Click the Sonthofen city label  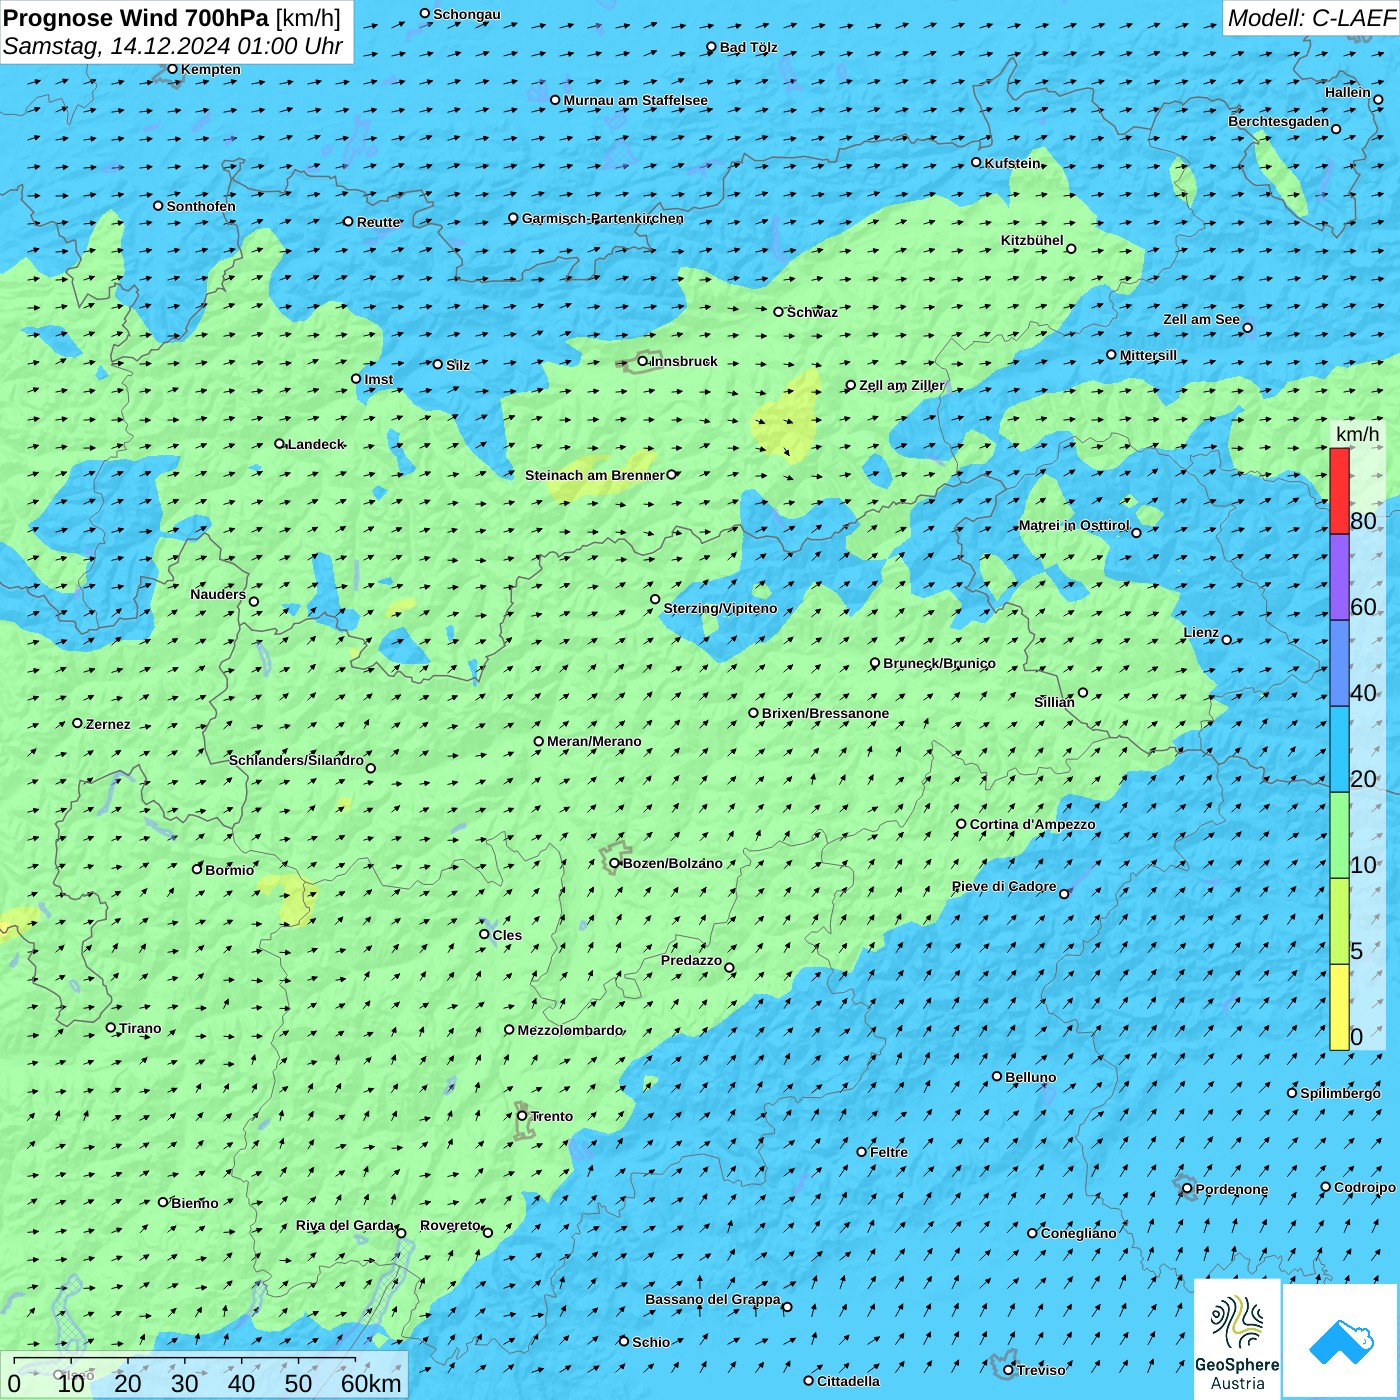201,206
